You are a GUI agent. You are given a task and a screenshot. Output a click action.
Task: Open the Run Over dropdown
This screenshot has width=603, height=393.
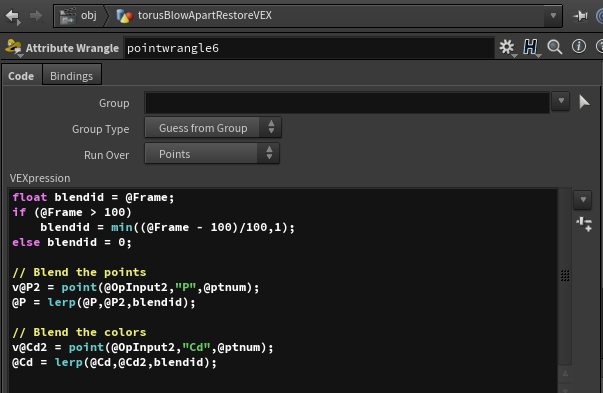click(212, 154)
